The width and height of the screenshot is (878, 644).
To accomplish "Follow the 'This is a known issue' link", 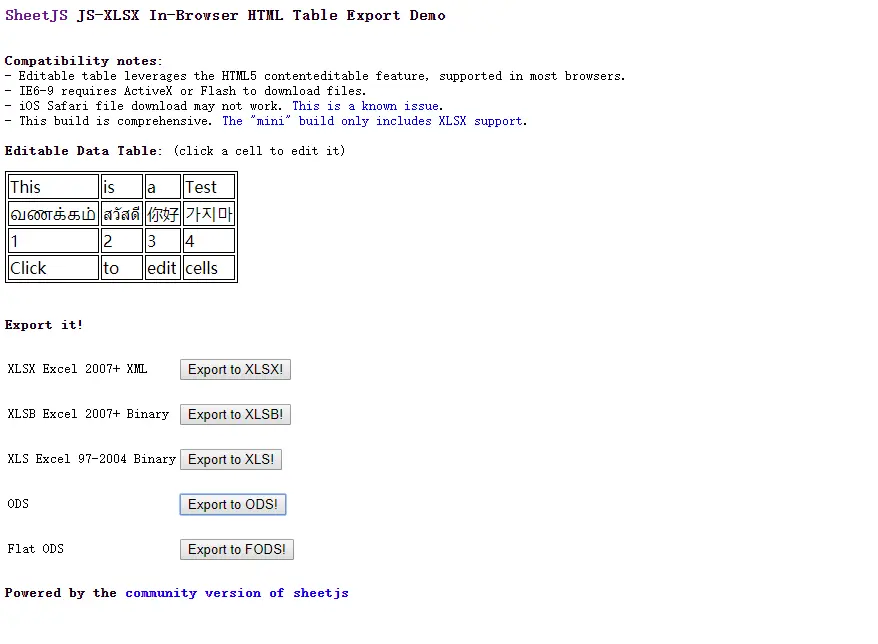I will point(366,106).
